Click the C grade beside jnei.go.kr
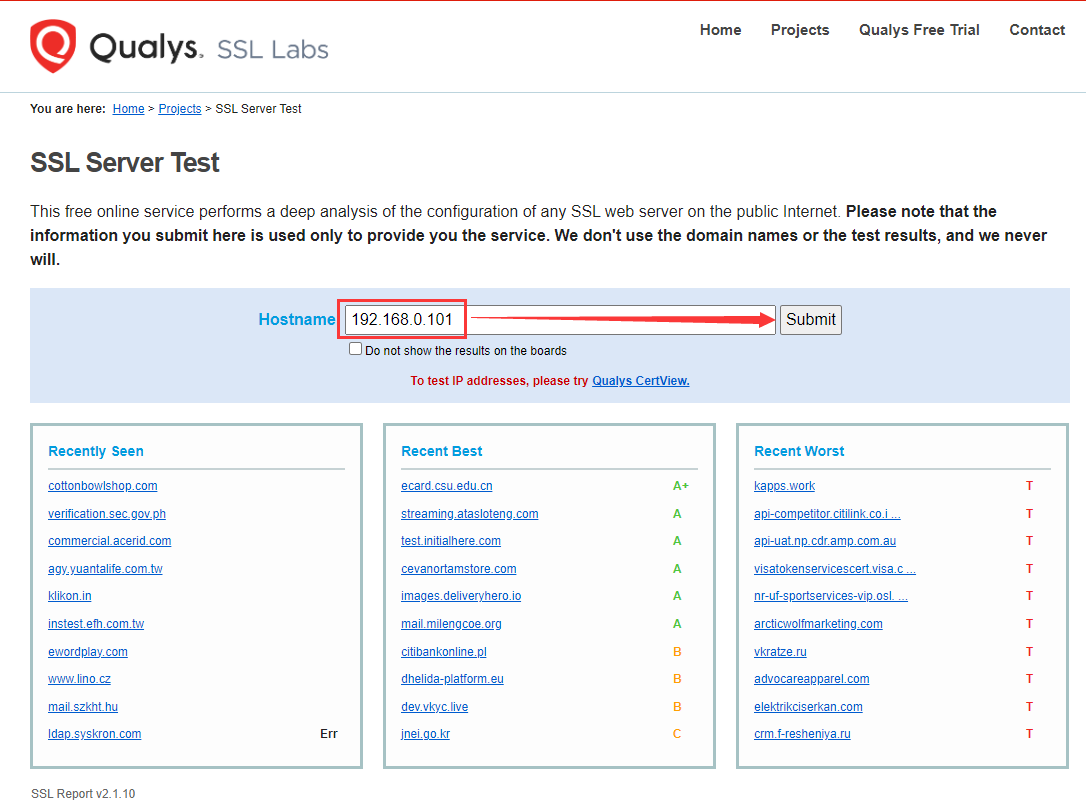The height and width of the screenshot is (806, 1086). tap(677, 734)
